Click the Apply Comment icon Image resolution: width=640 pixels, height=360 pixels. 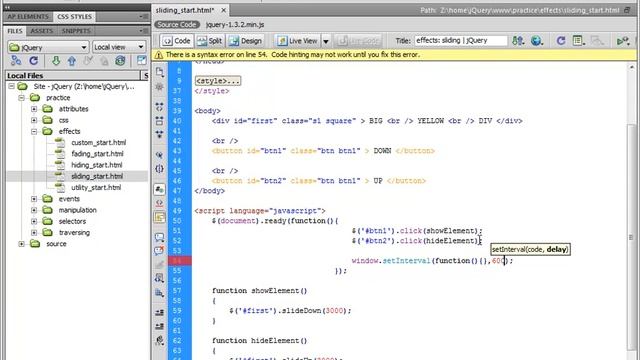[x=160, y=237]
